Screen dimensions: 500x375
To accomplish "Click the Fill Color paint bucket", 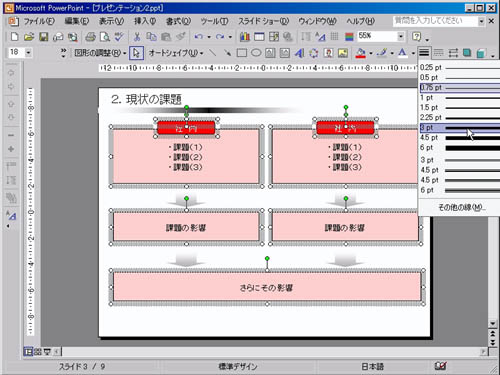I will point(360,53).
